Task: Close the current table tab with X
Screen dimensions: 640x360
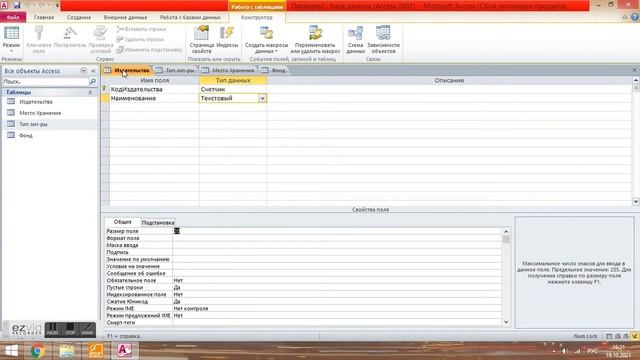Action: [634, 70]
